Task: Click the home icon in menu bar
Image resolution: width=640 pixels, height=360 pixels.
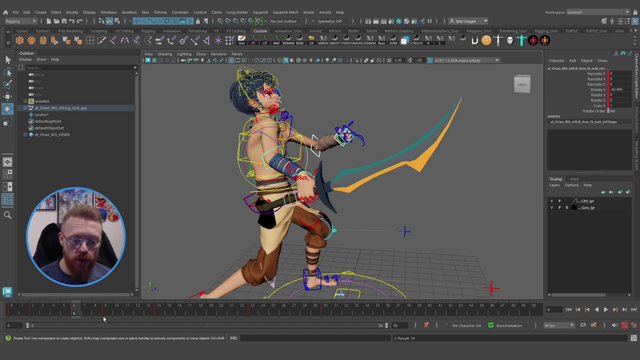Action: click(x=5, y=12)
